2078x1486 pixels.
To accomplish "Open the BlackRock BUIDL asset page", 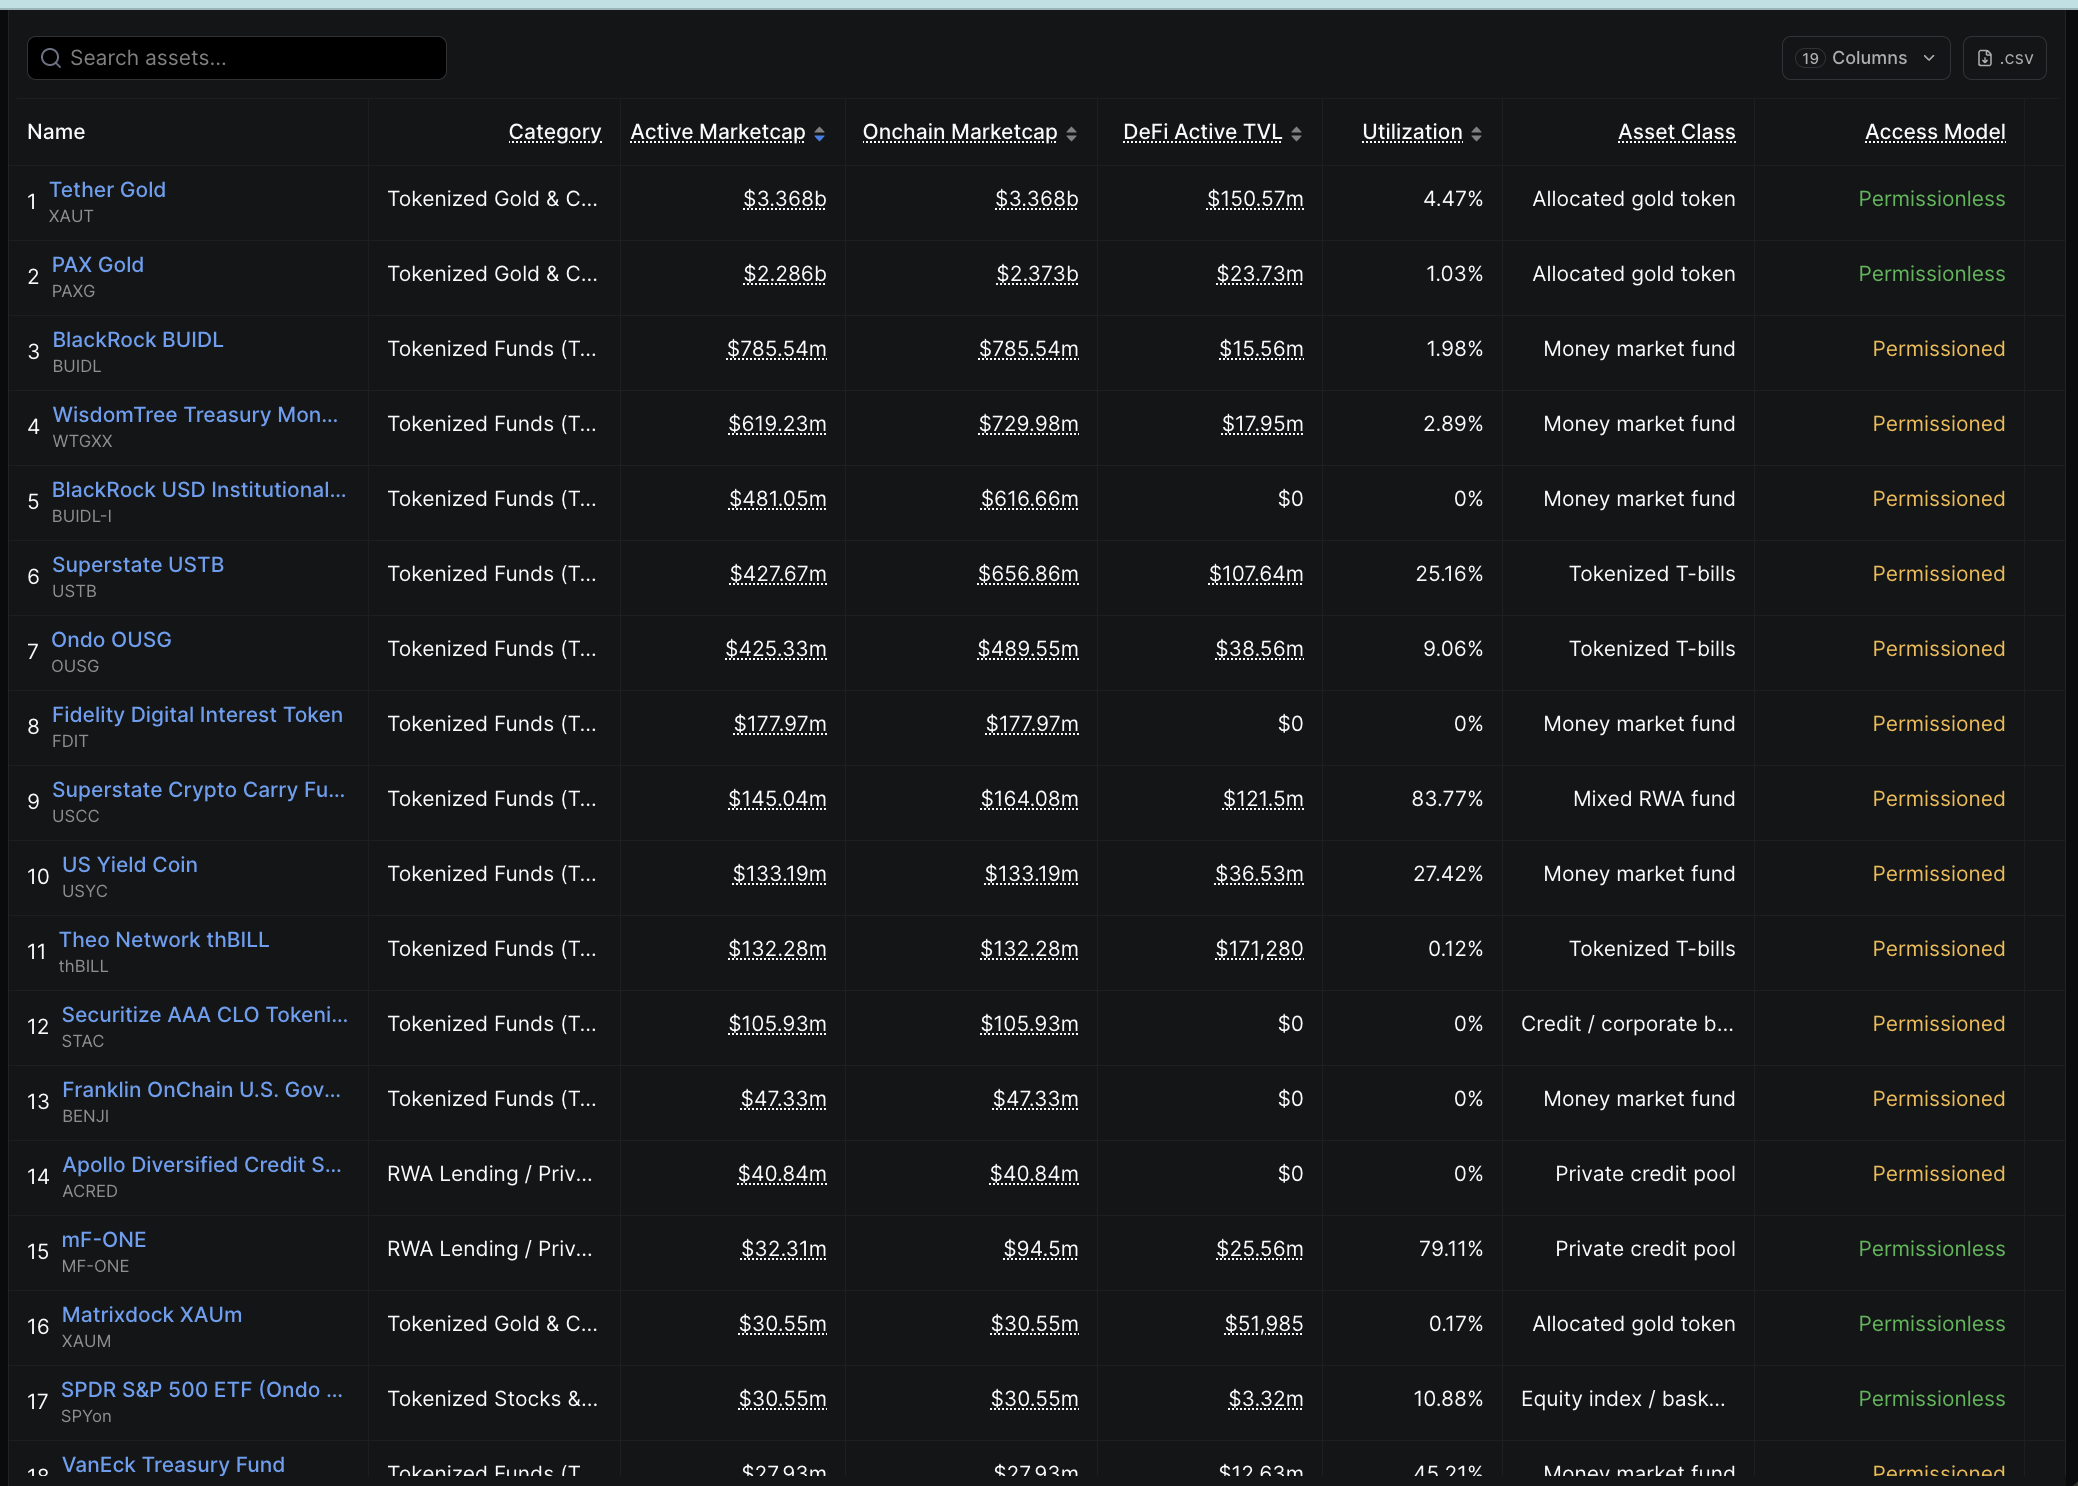I will tap(137, 339).
